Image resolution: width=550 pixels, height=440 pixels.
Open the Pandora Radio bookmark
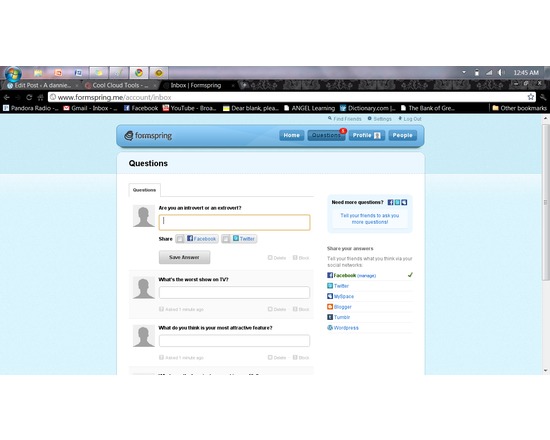coord(31,108)
